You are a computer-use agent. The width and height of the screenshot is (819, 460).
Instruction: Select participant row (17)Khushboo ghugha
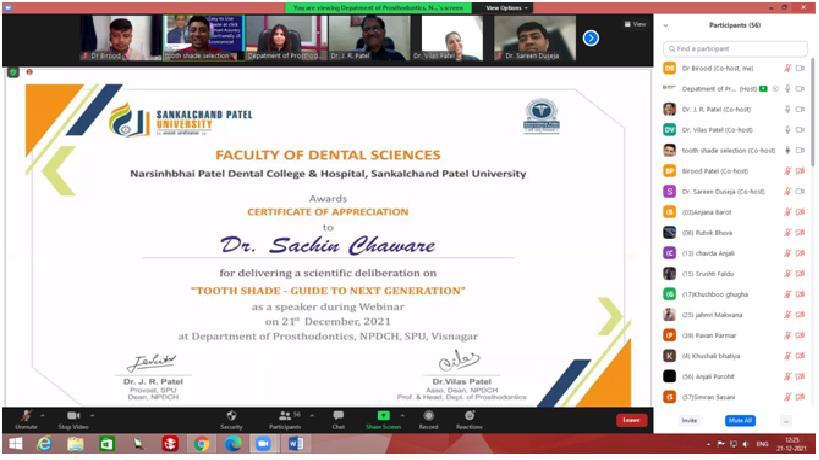pyautogui.click(x=734, y=294)
